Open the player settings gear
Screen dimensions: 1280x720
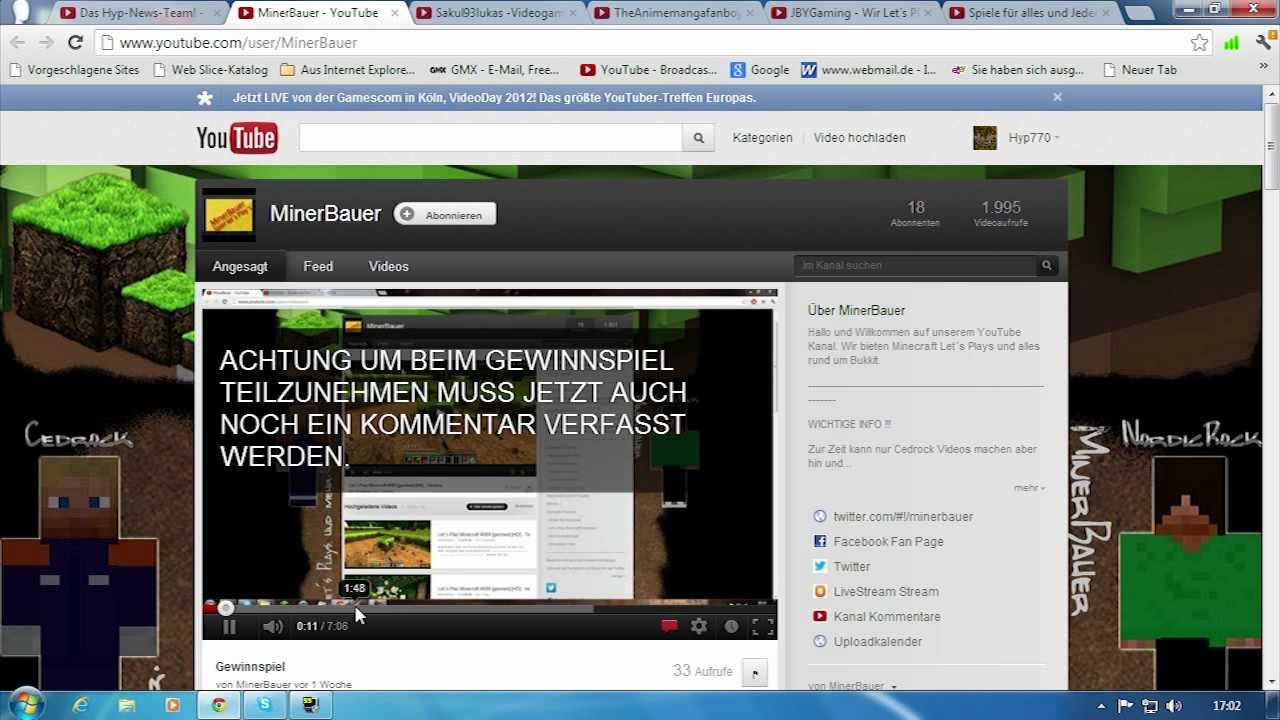[699, 627]
